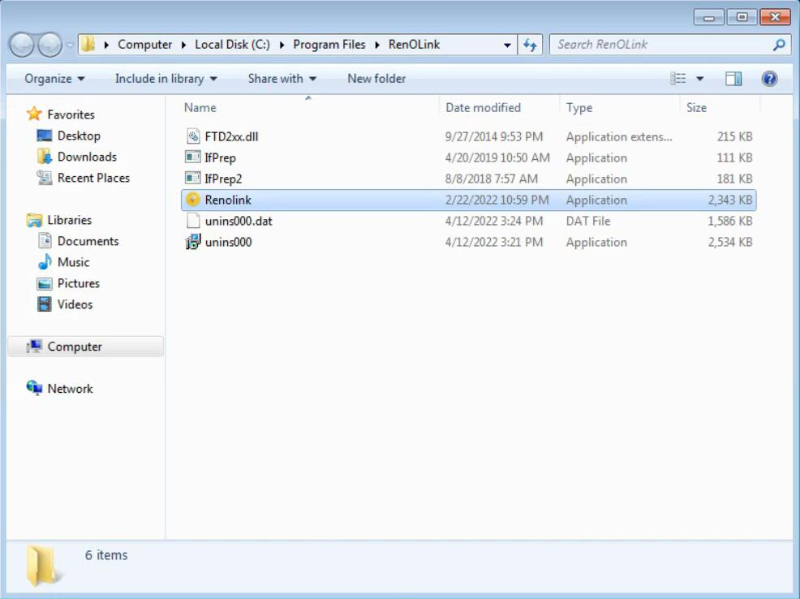The image size is (800, 599).
Task: Expand the Share with menu
Action: (x=282, y=79)
